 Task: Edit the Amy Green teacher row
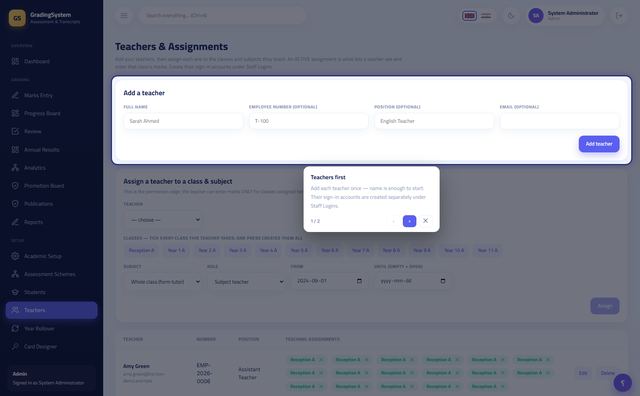(583, 373)
